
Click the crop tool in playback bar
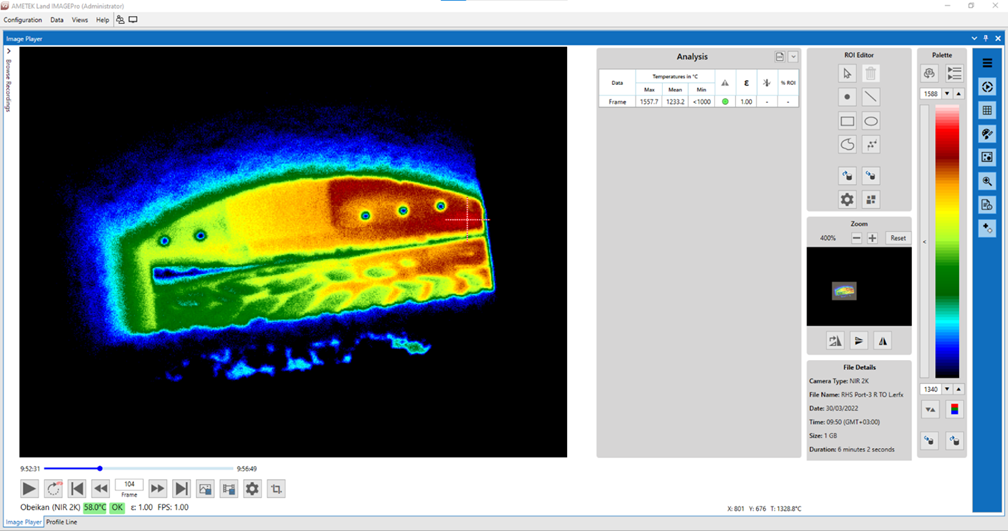(x=277, y=489)
